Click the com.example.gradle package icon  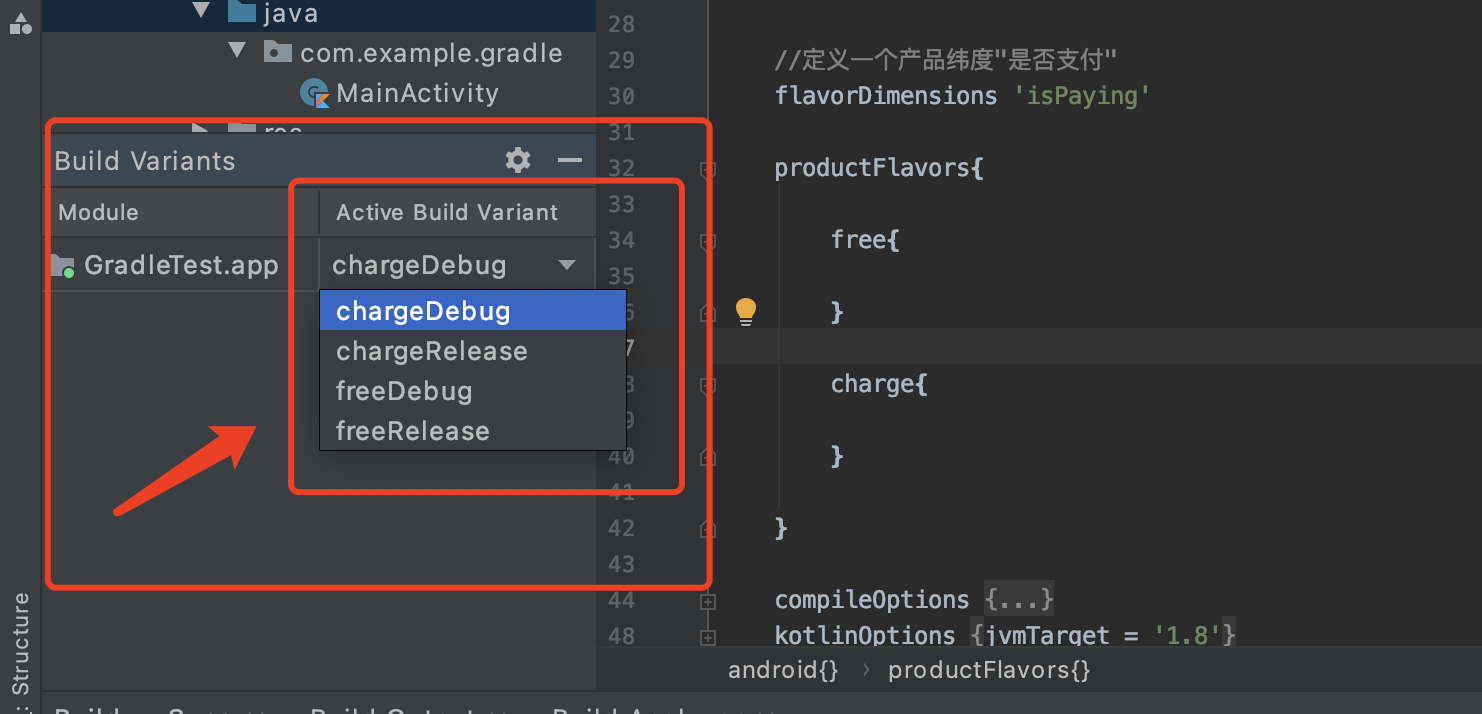tap(278, 52)
